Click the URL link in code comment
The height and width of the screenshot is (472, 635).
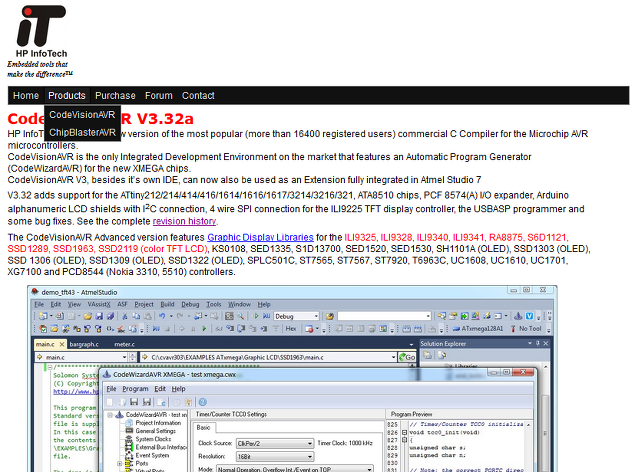(76, 391)
